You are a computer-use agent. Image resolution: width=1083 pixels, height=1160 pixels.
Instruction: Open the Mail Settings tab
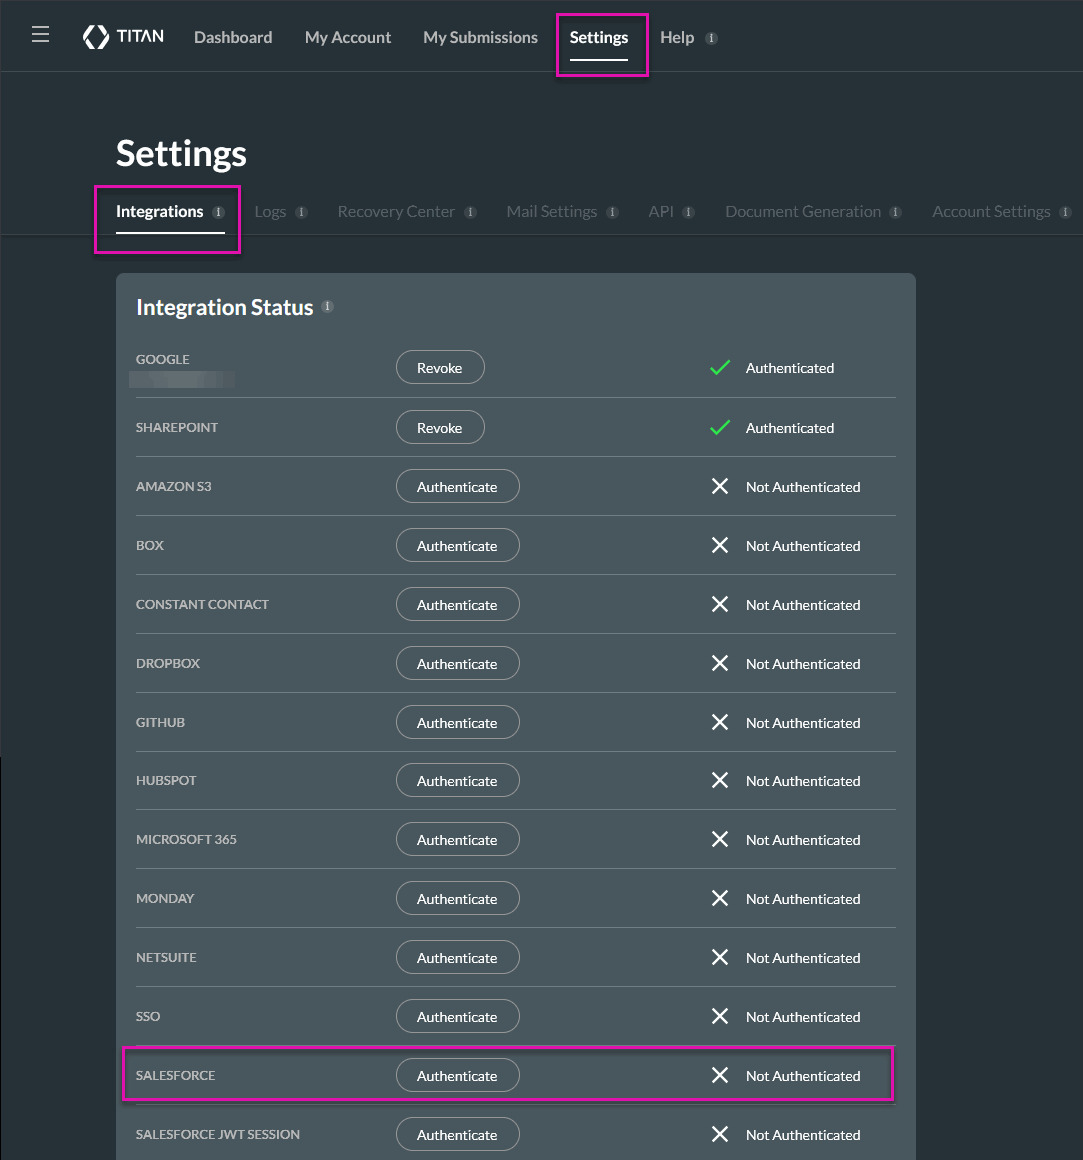(551, 212)
